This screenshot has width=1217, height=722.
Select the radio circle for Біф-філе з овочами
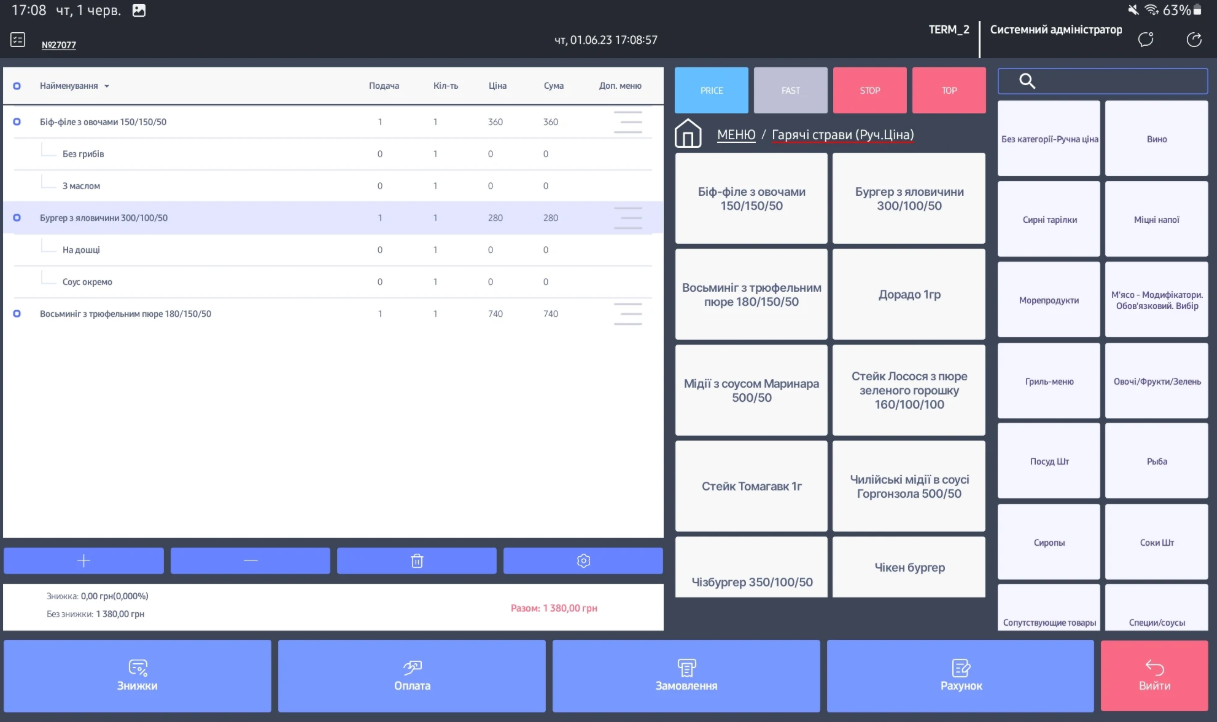(17, 122)
